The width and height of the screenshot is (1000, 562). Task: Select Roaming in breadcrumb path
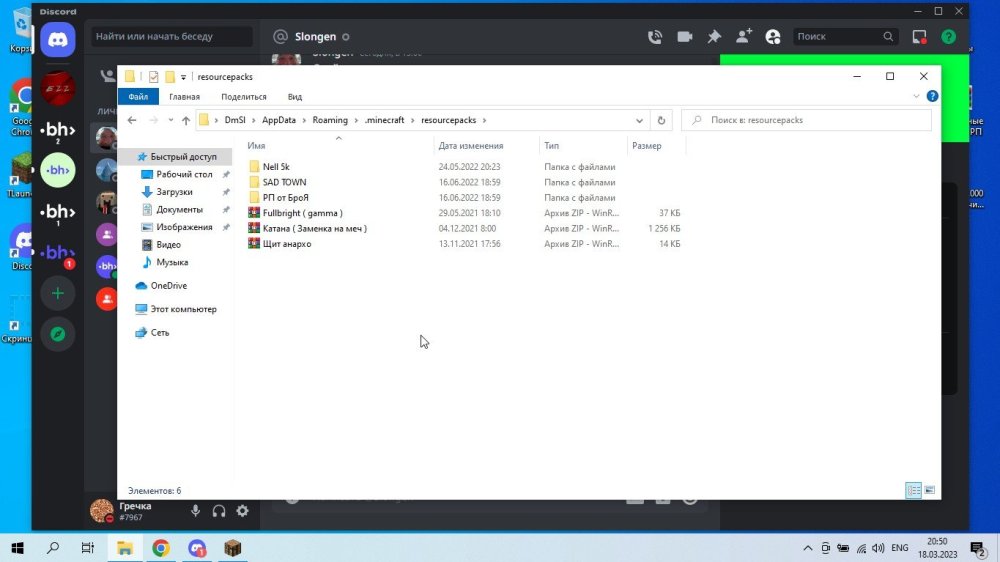[330, 120]
